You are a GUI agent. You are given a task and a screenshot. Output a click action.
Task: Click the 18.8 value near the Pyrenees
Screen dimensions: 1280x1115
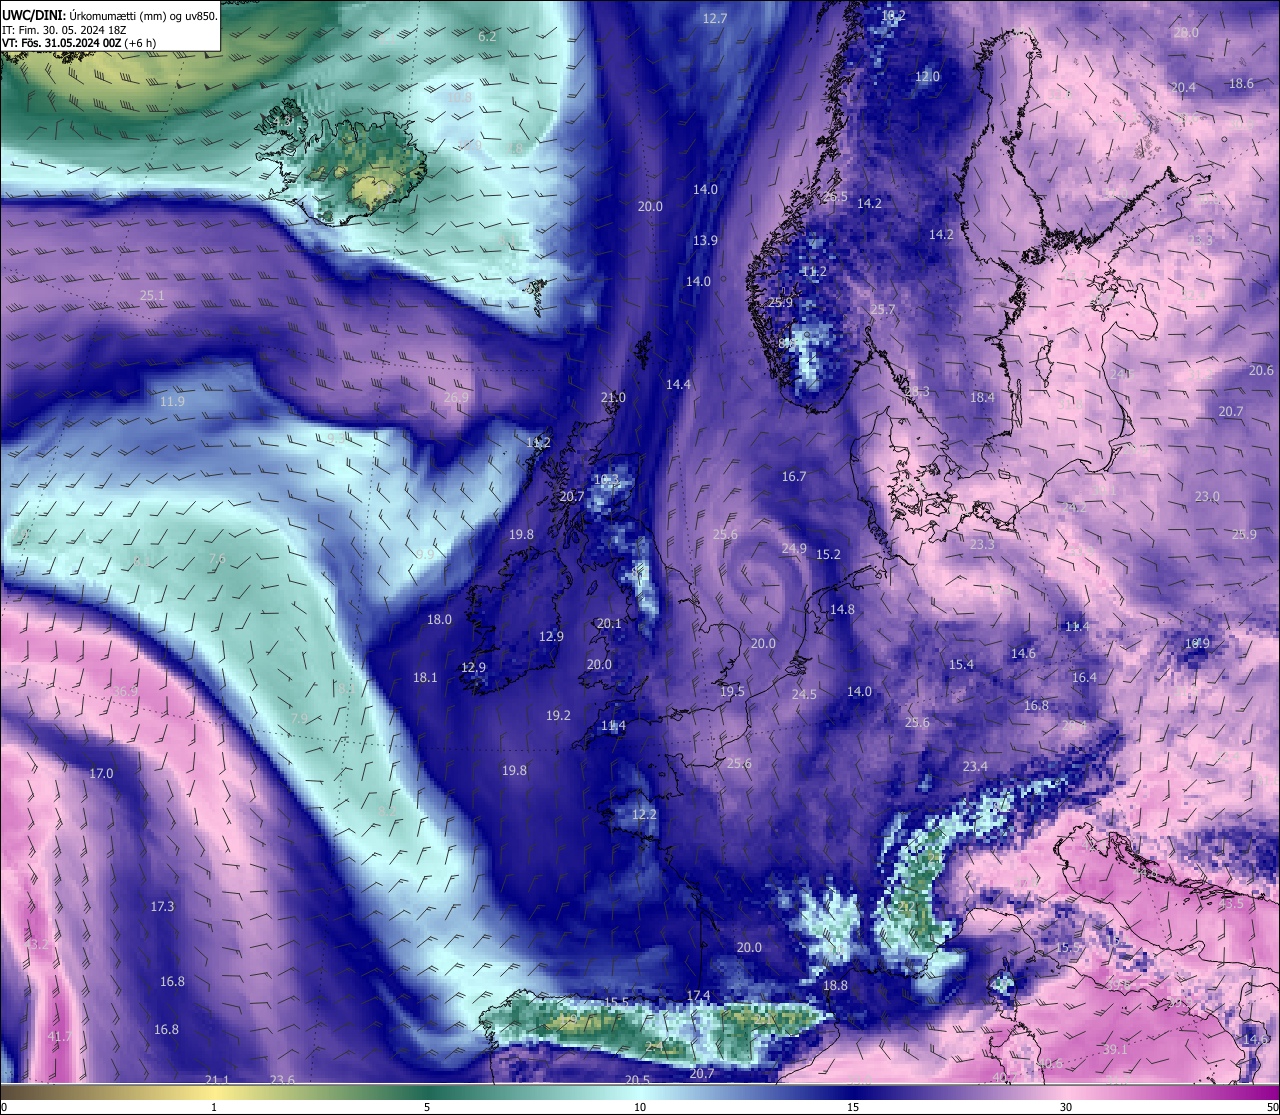pos(835,986)
